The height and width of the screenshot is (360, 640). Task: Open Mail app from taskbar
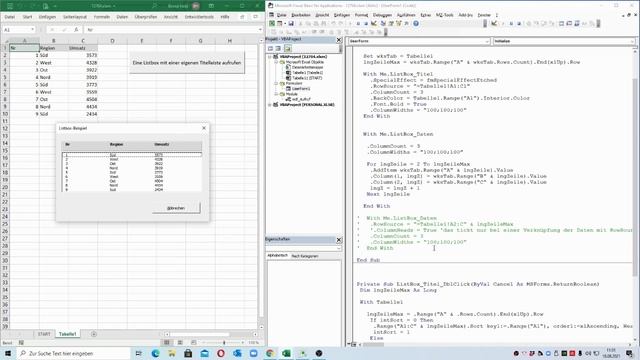pyautogui.click(x=204, y=353)
